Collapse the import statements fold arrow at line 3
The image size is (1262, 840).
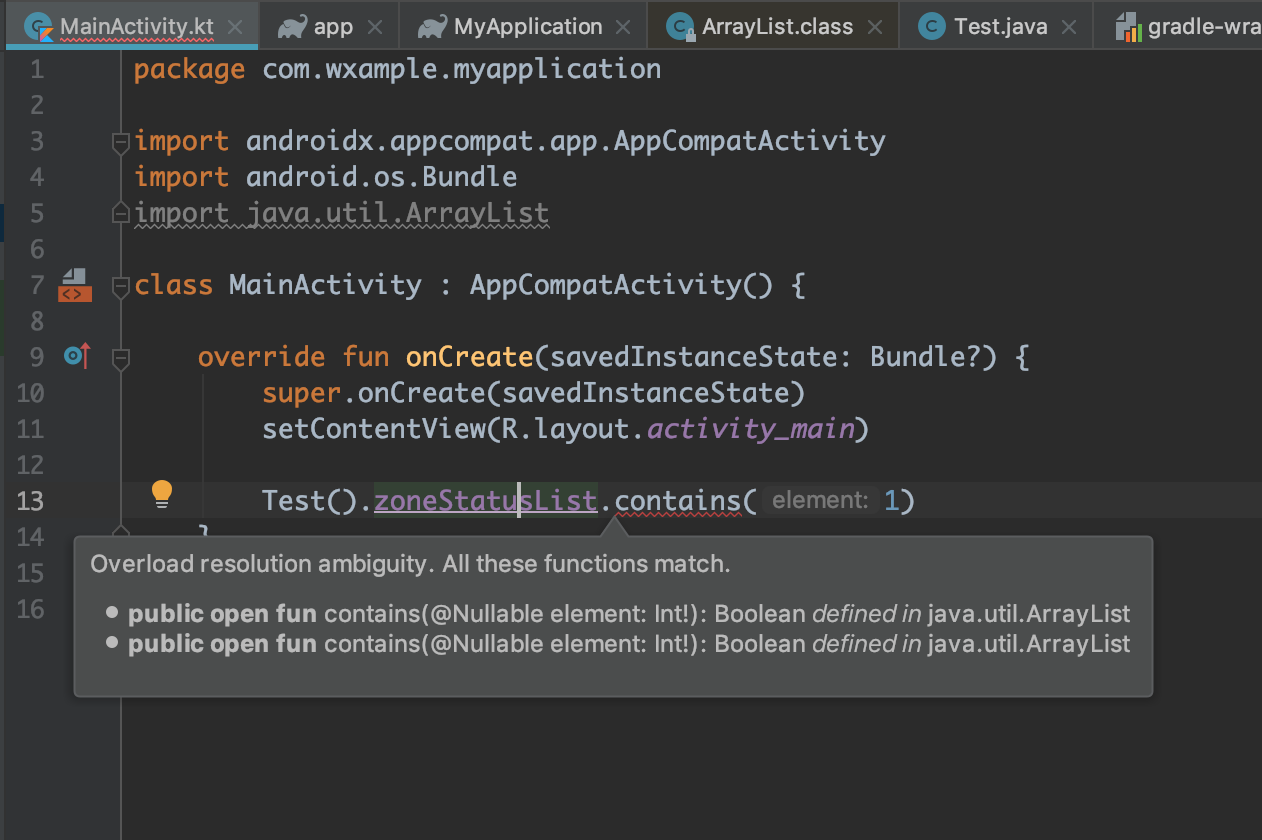(x=120, y=141)
